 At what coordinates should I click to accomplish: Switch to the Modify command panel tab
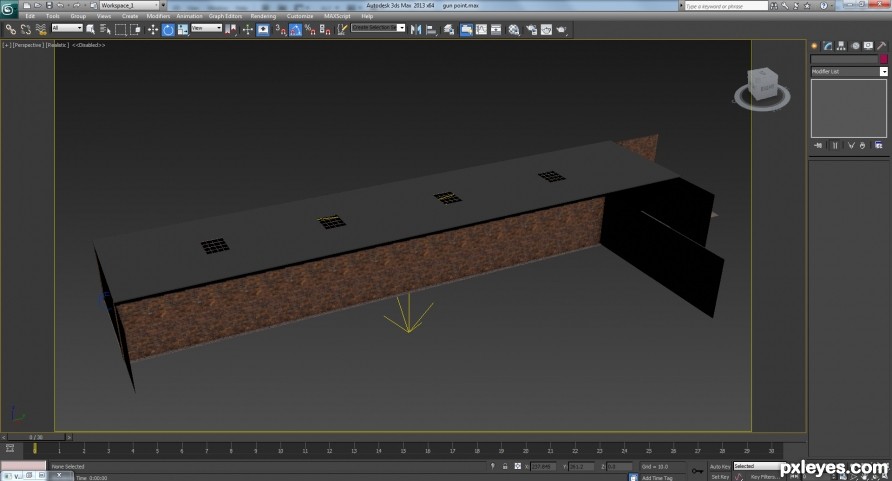(x=828, y=46)
